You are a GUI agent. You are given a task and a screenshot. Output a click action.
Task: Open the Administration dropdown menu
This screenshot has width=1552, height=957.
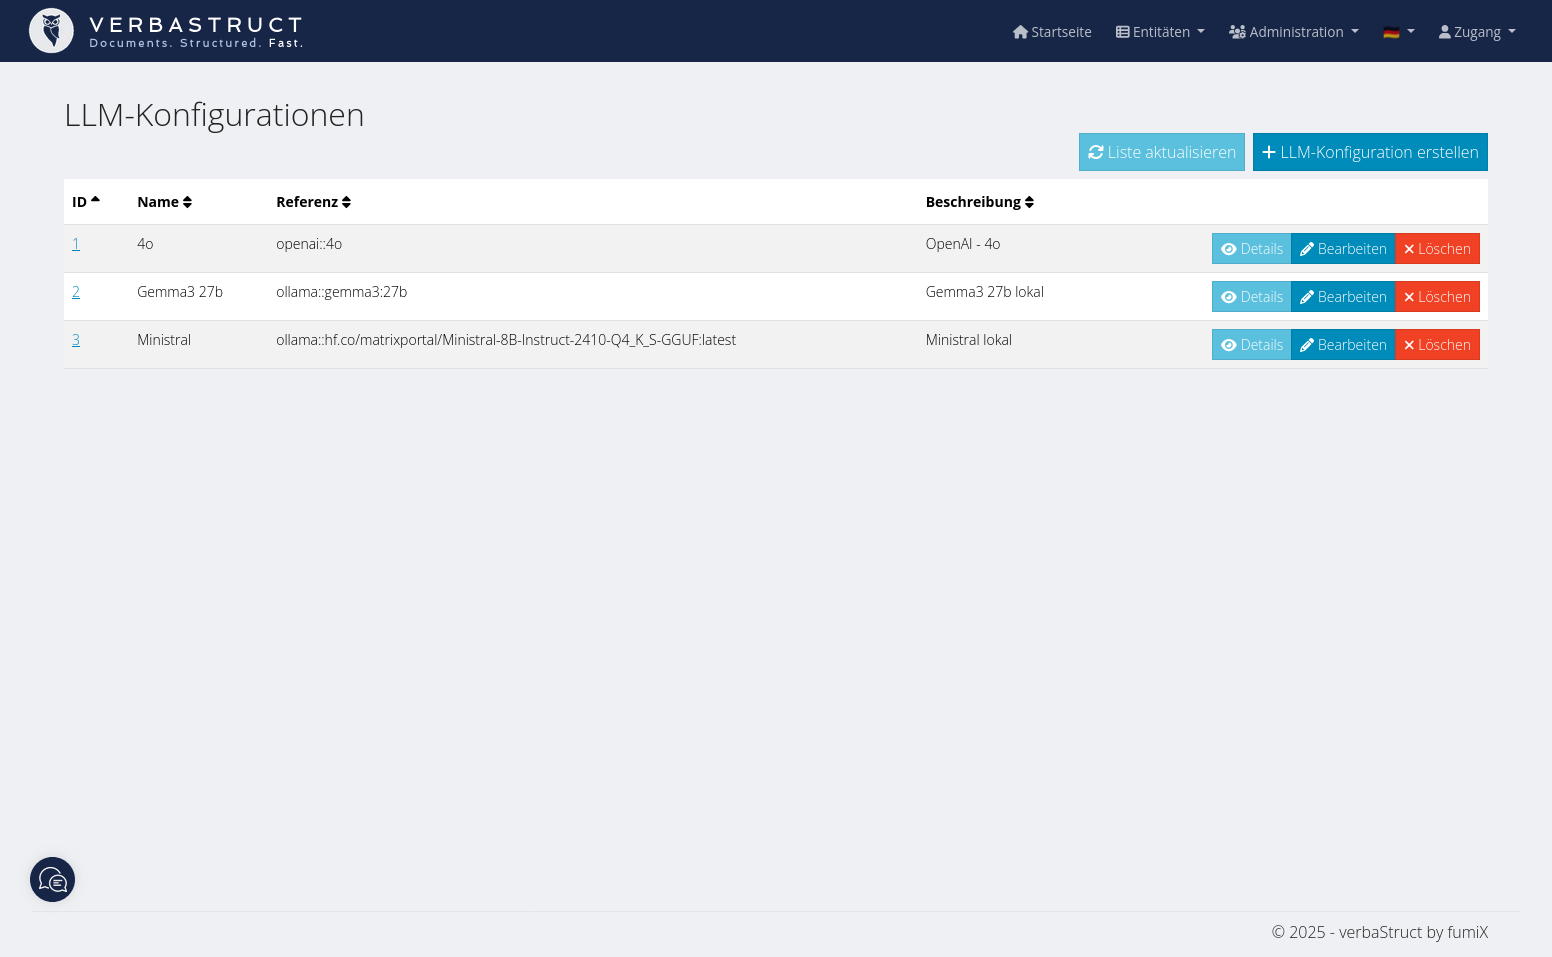point(1294,32)
